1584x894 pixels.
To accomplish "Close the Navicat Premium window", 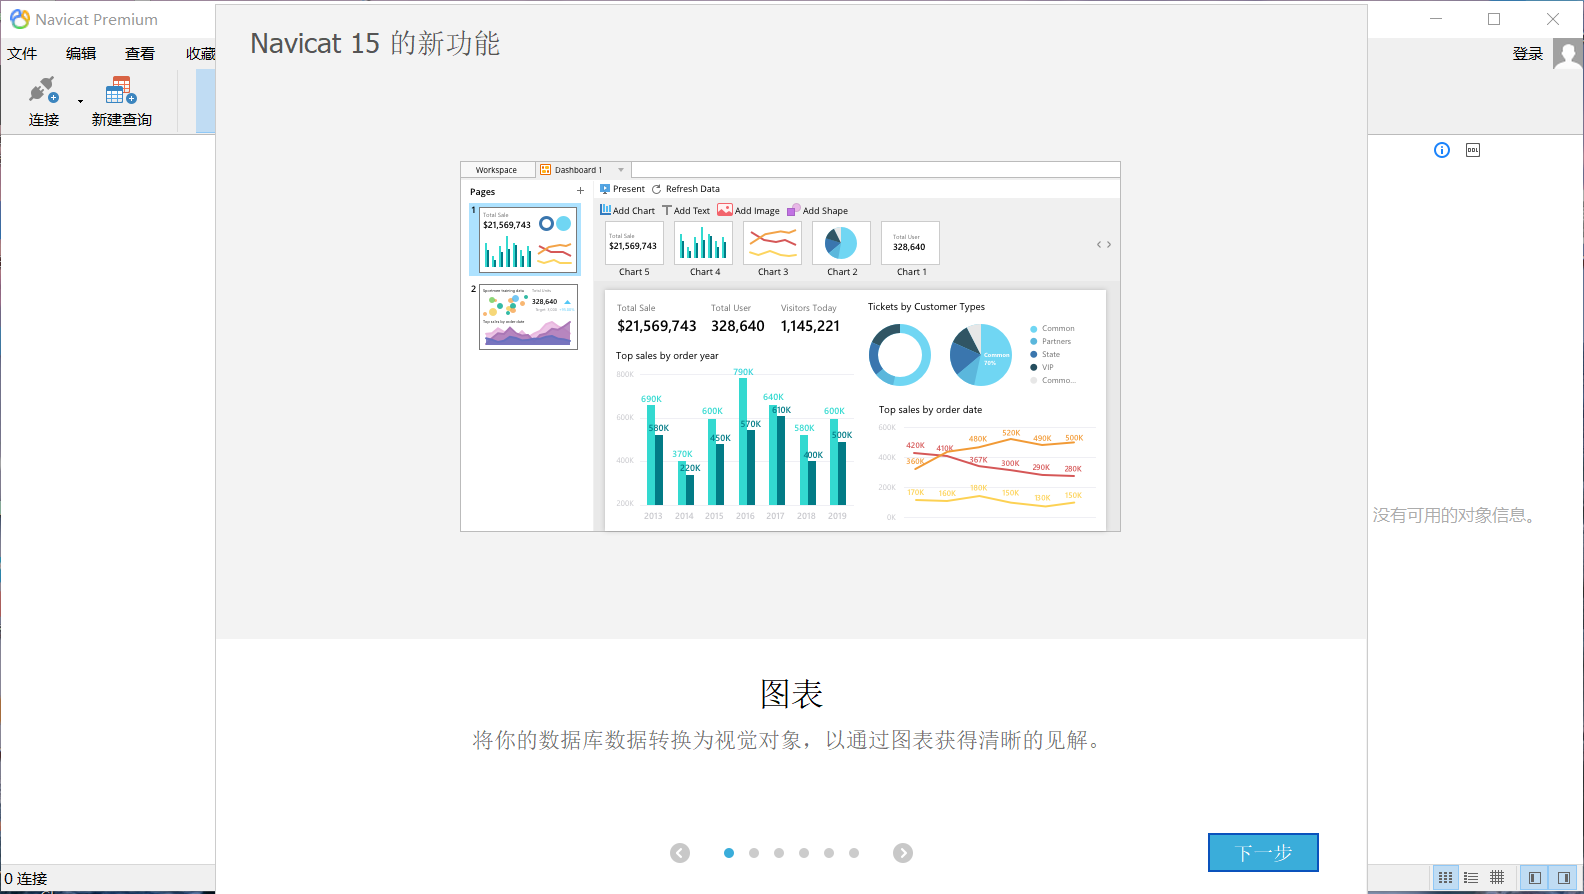I will (x=1553, y=19).
